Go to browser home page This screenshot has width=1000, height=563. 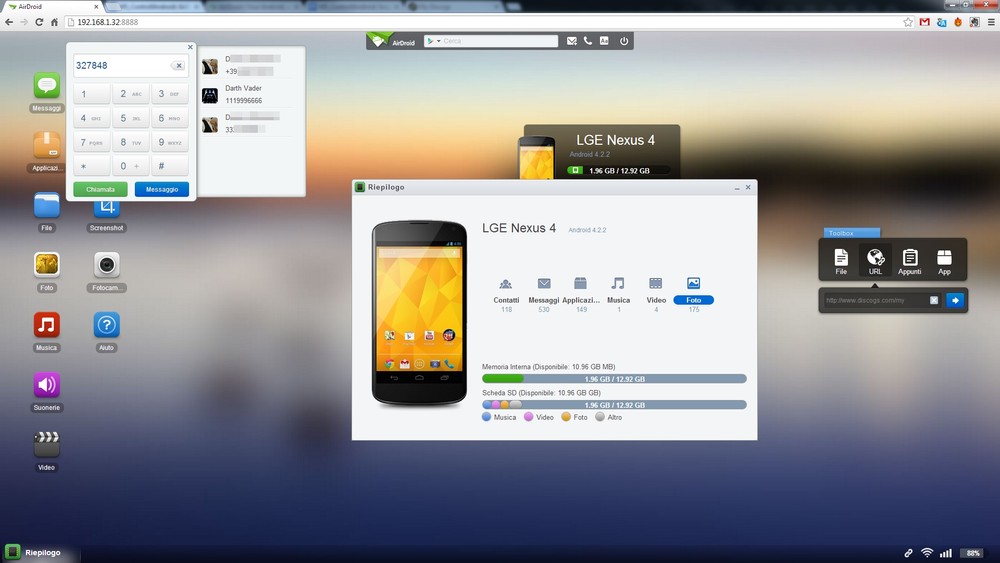click(x=54, y=22)
